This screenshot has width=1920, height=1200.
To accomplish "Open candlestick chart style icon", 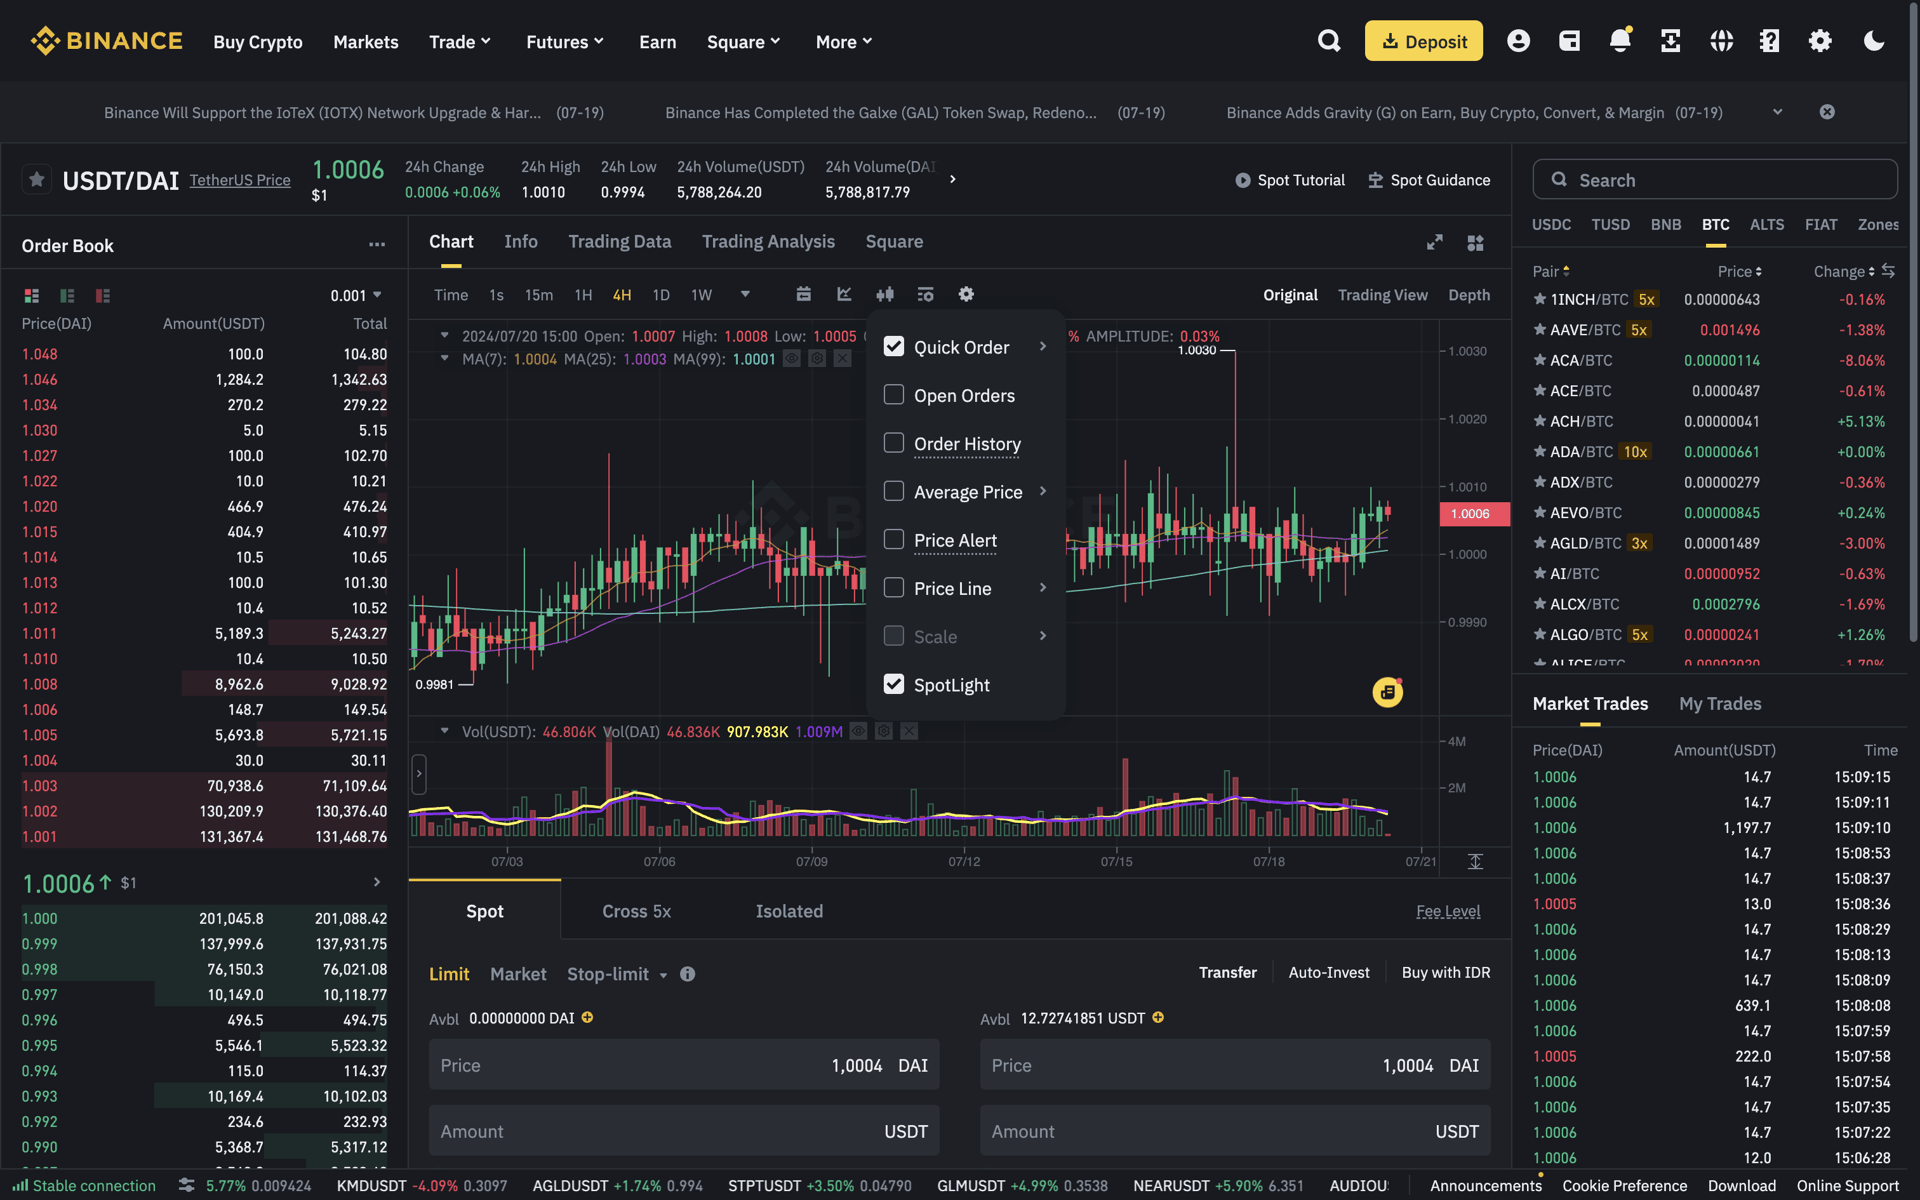I will pyautogui.click(x=885, y=294).
